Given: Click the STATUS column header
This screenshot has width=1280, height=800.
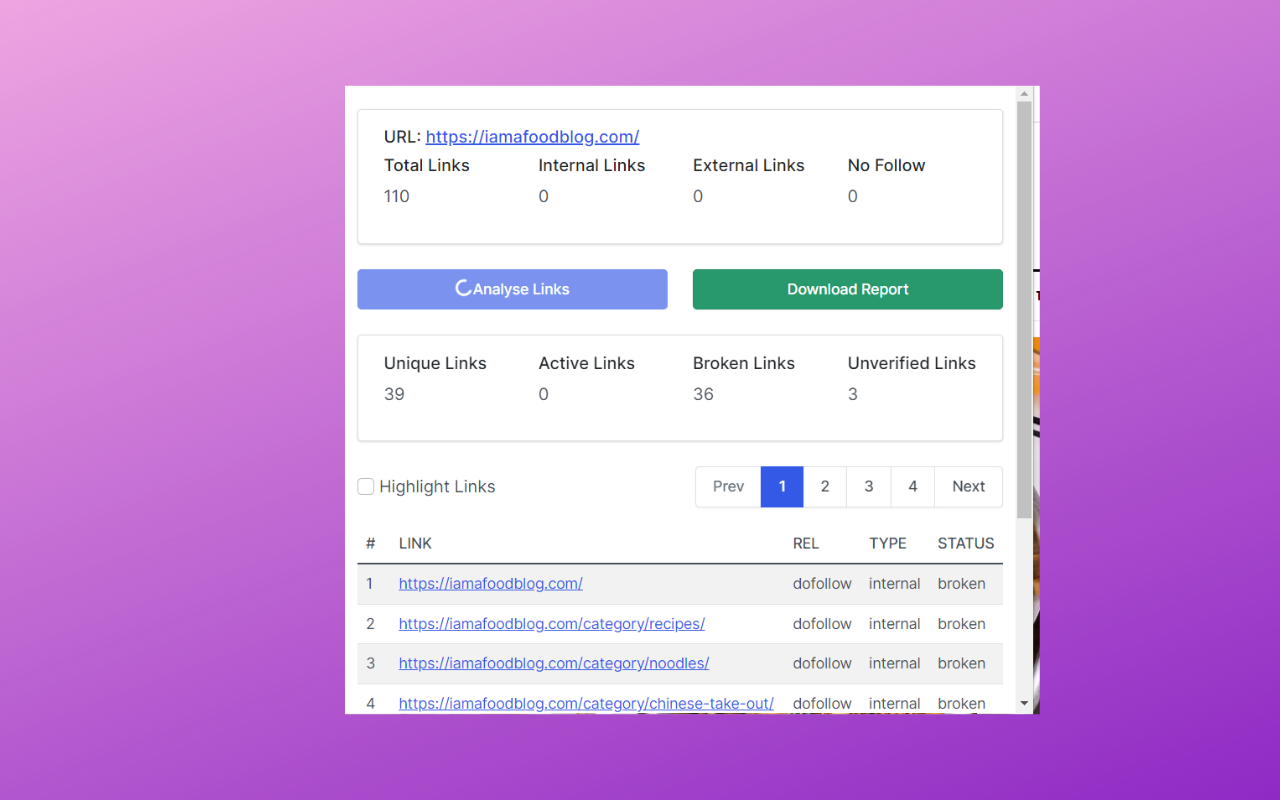Looking at the screenshot, I should tap(965, 543).
